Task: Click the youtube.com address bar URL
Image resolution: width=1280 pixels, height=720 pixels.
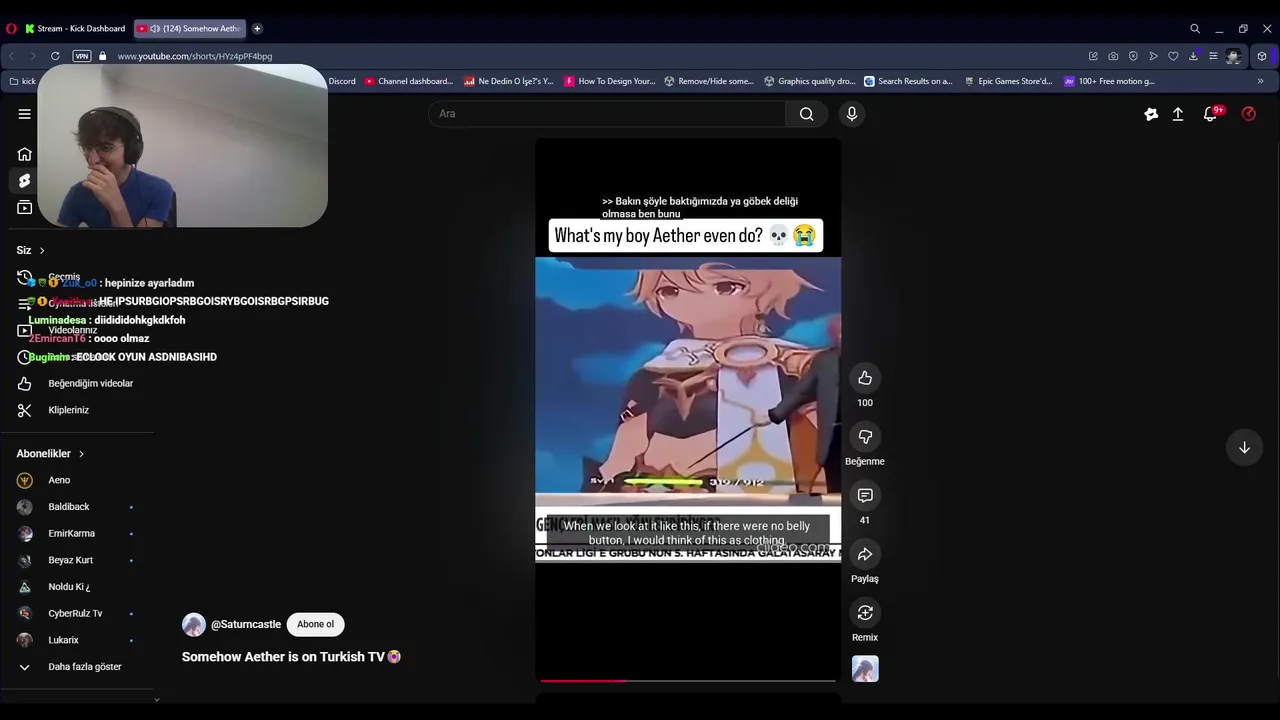Action: (x=195, y=56)
